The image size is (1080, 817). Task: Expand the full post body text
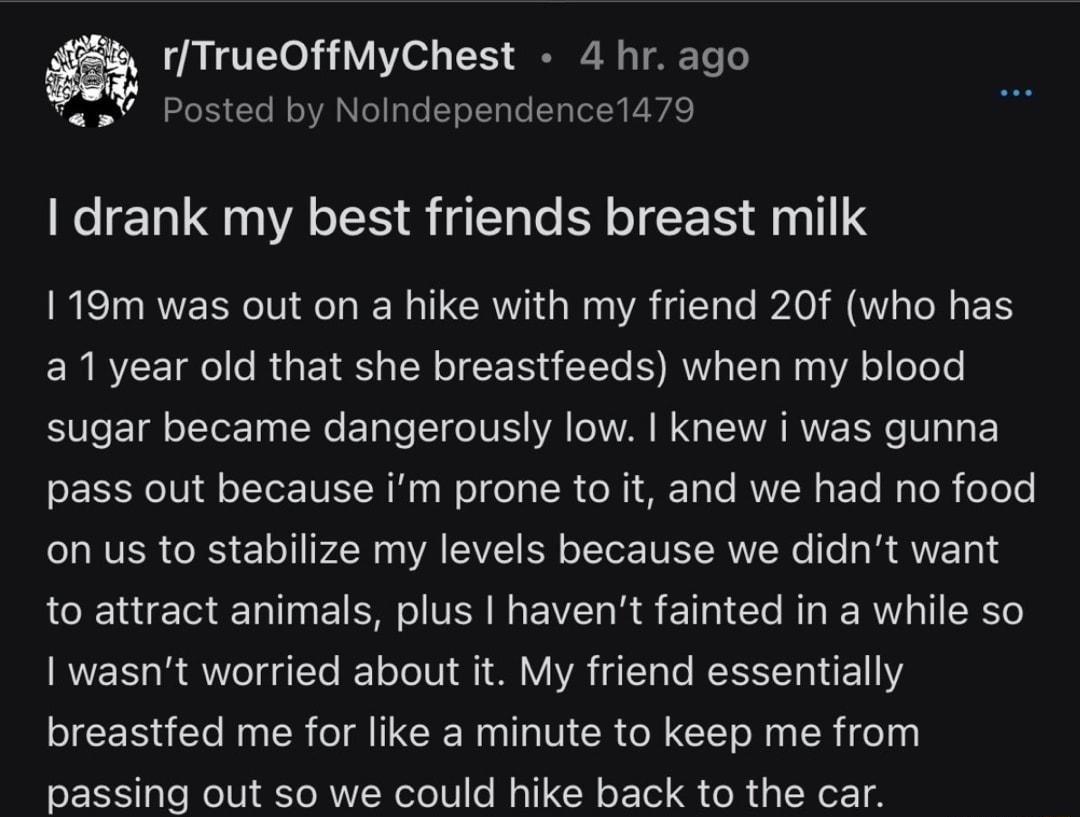[540, 550]
